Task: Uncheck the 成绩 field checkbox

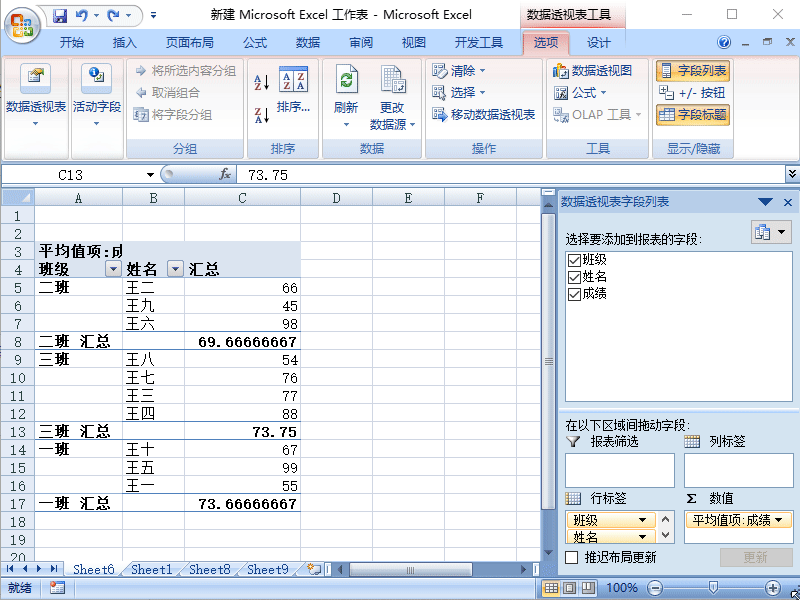Action: [574, 294]
